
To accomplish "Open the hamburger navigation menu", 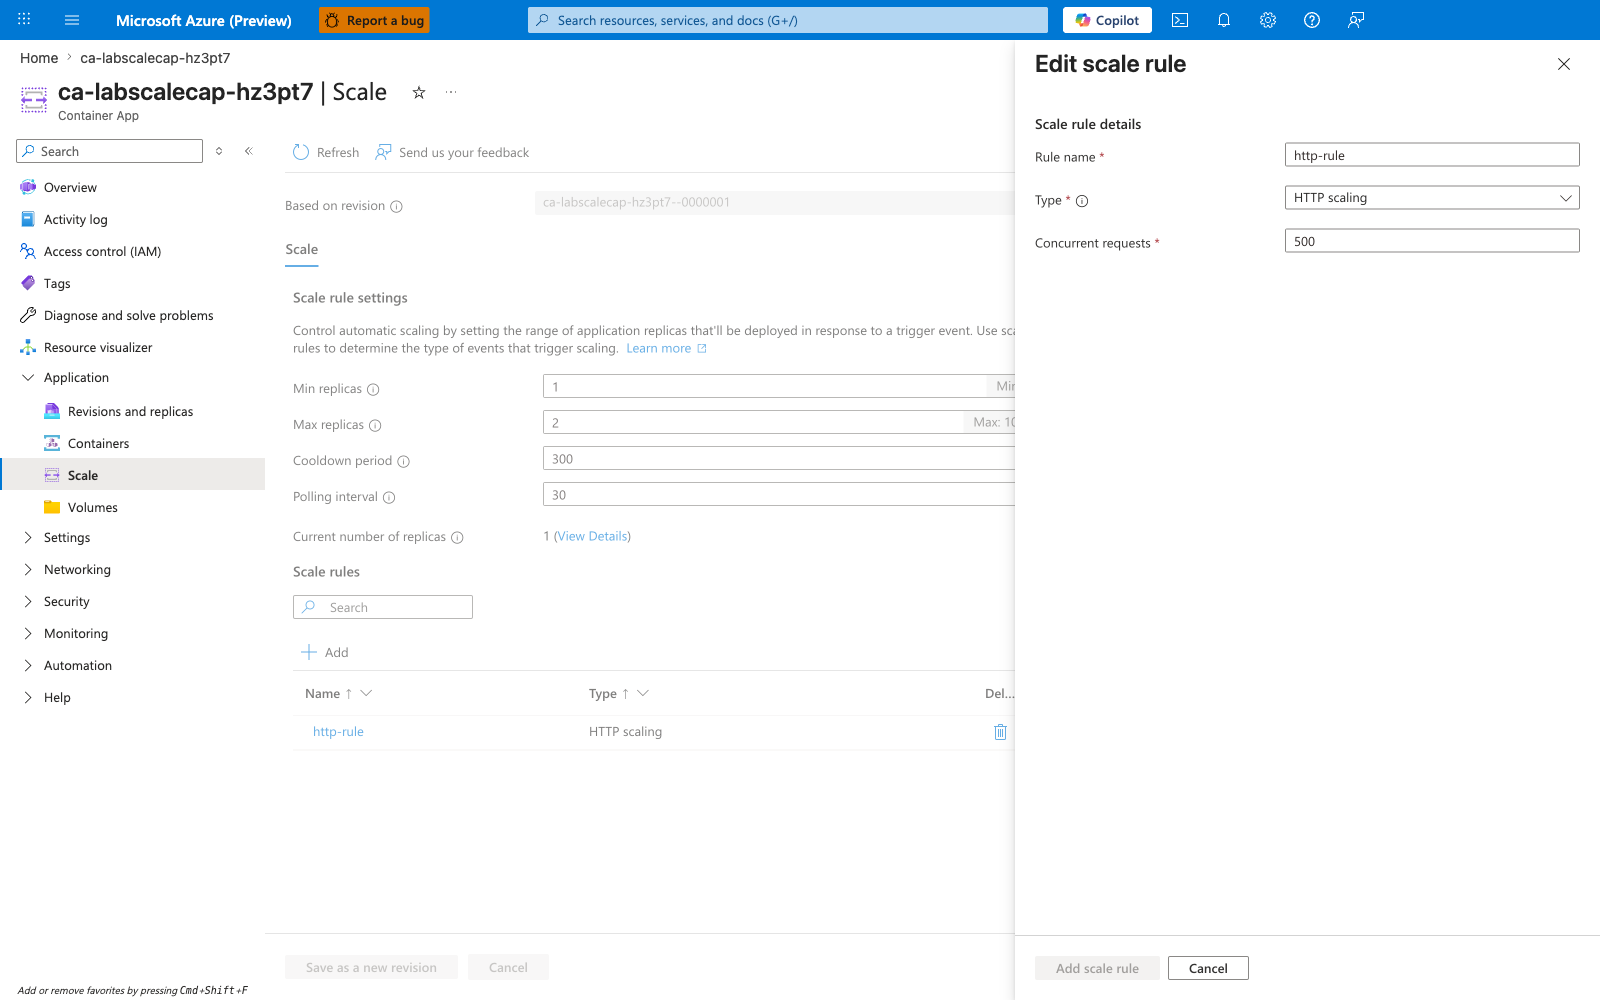I will (72, 20).
